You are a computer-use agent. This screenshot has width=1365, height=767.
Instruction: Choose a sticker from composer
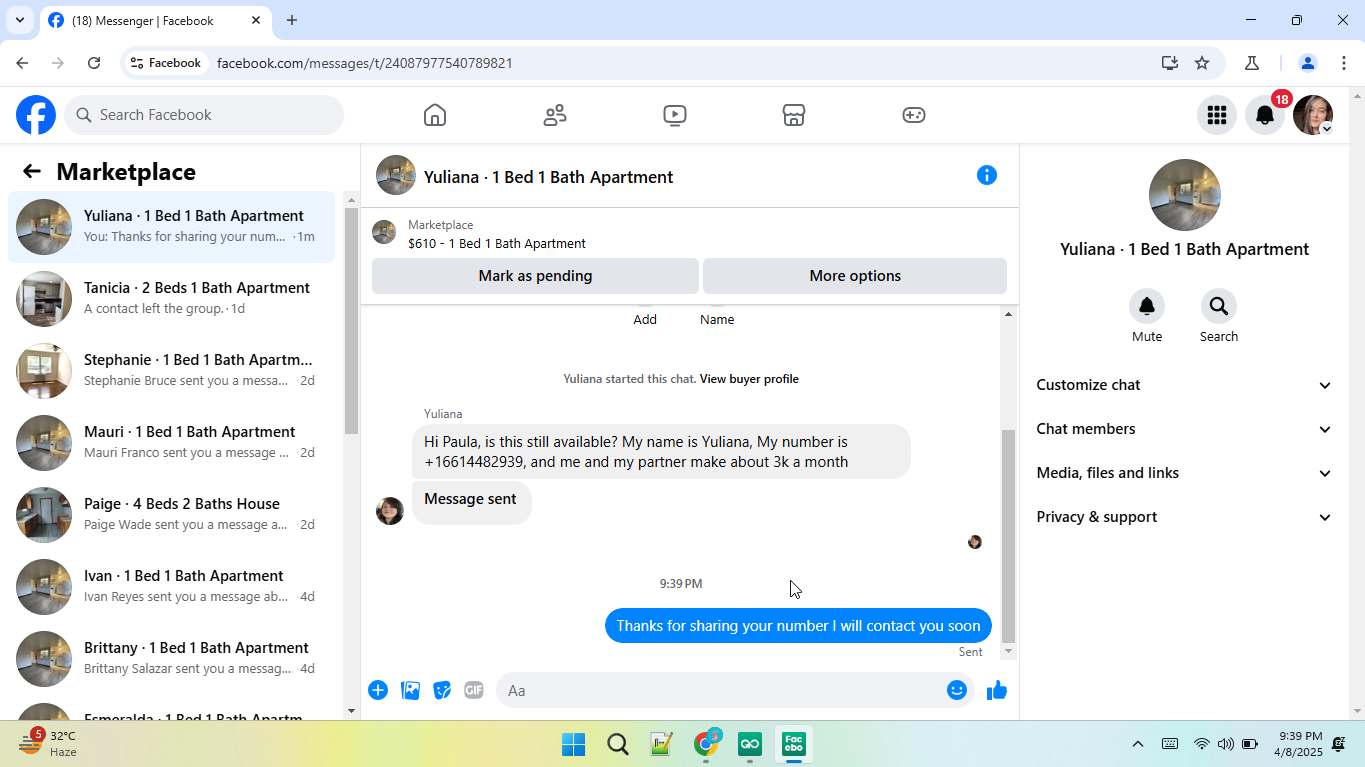pyautogui.click(x=442, y=690)
